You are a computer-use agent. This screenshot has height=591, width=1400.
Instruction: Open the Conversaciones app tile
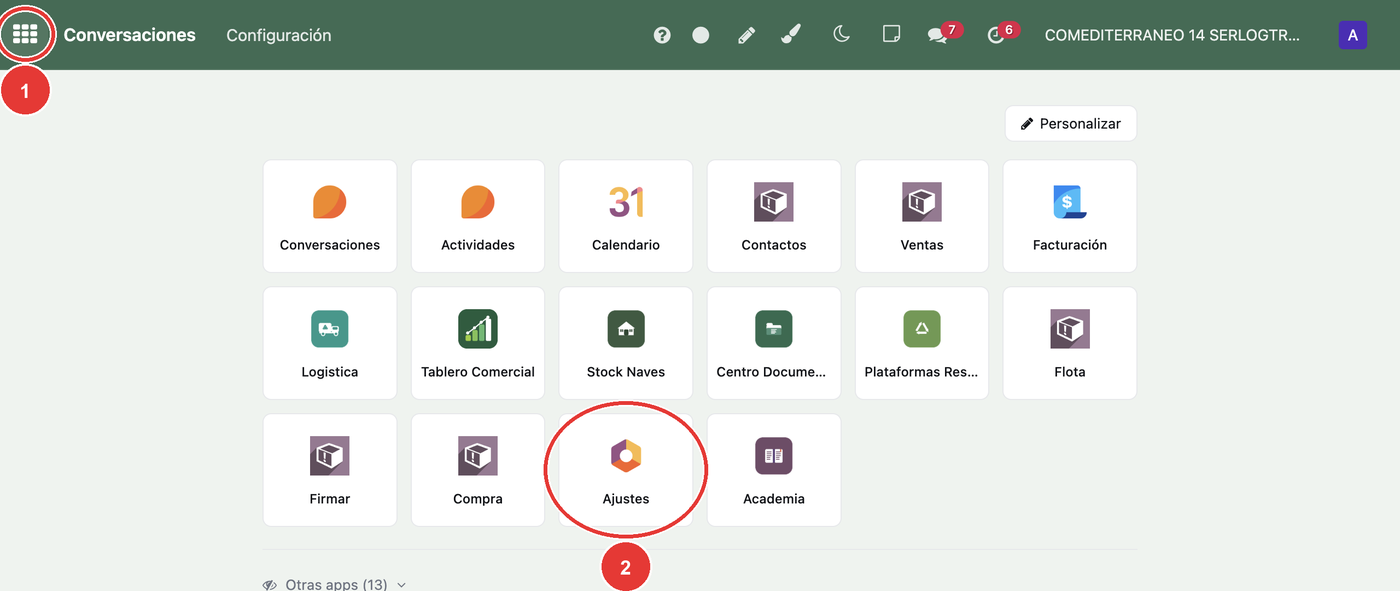330,216
